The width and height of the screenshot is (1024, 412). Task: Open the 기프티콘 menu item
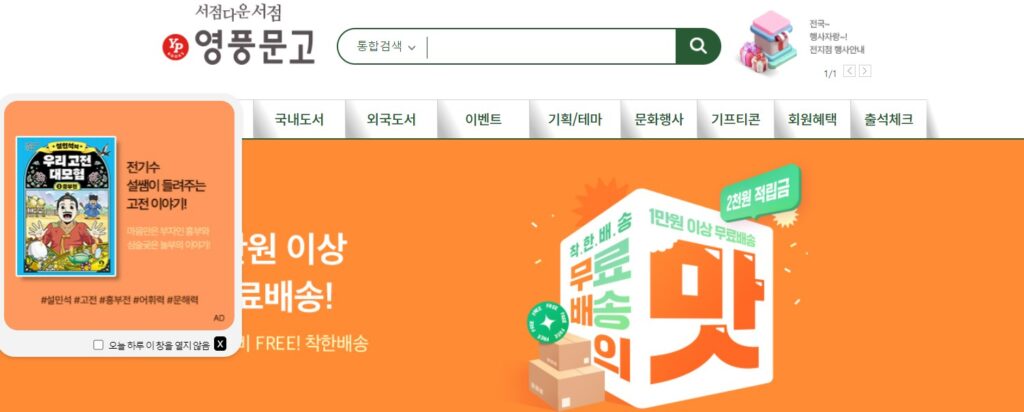pos(735,119)
